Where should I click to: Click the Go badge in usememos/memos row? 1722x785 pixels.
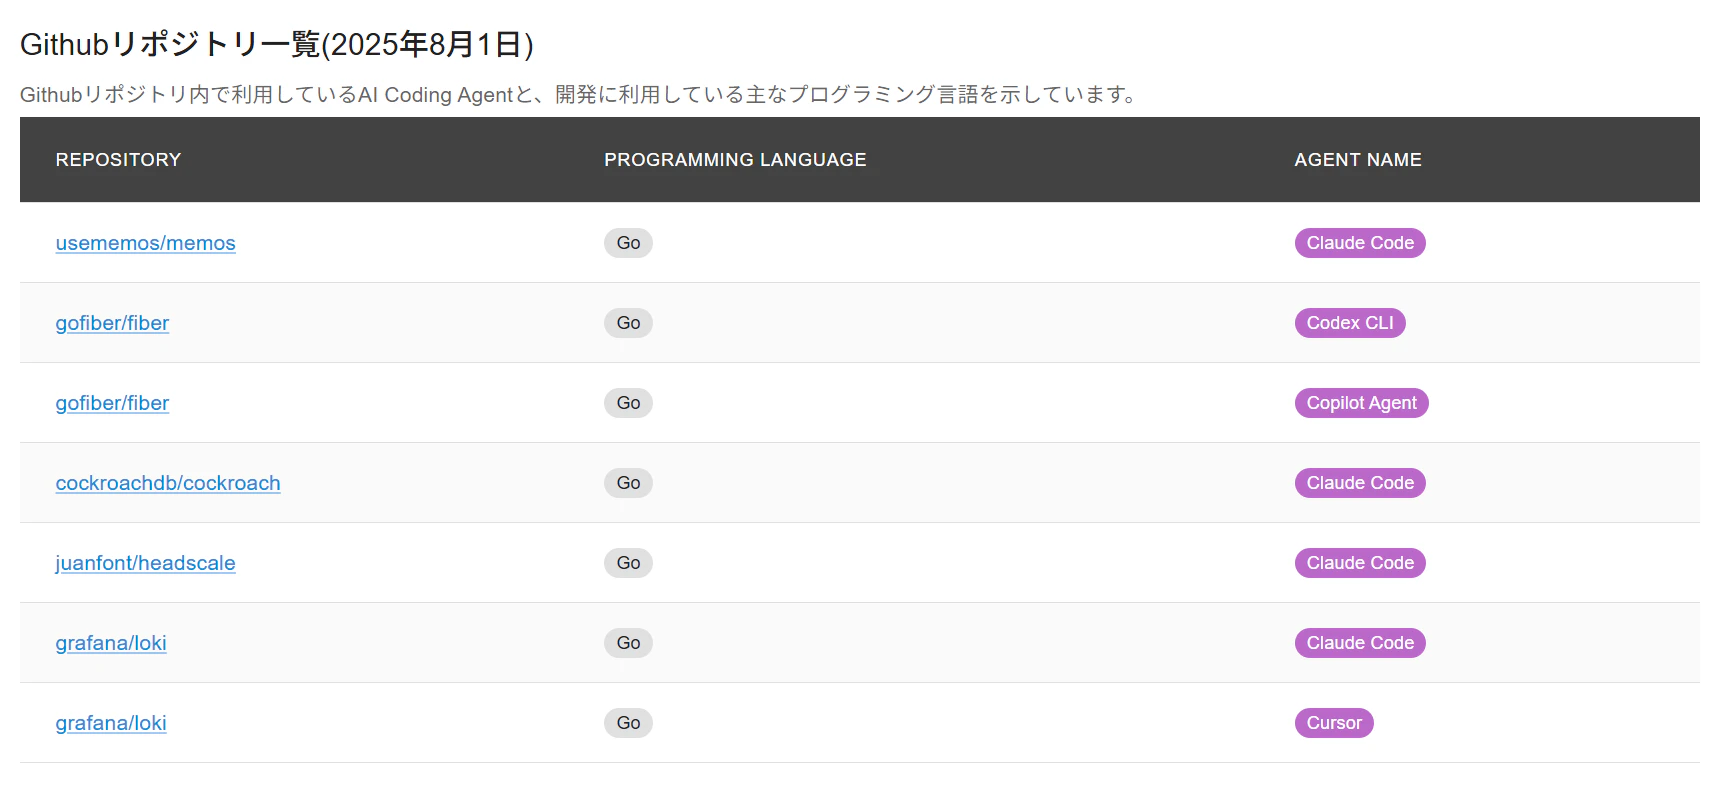628,243
